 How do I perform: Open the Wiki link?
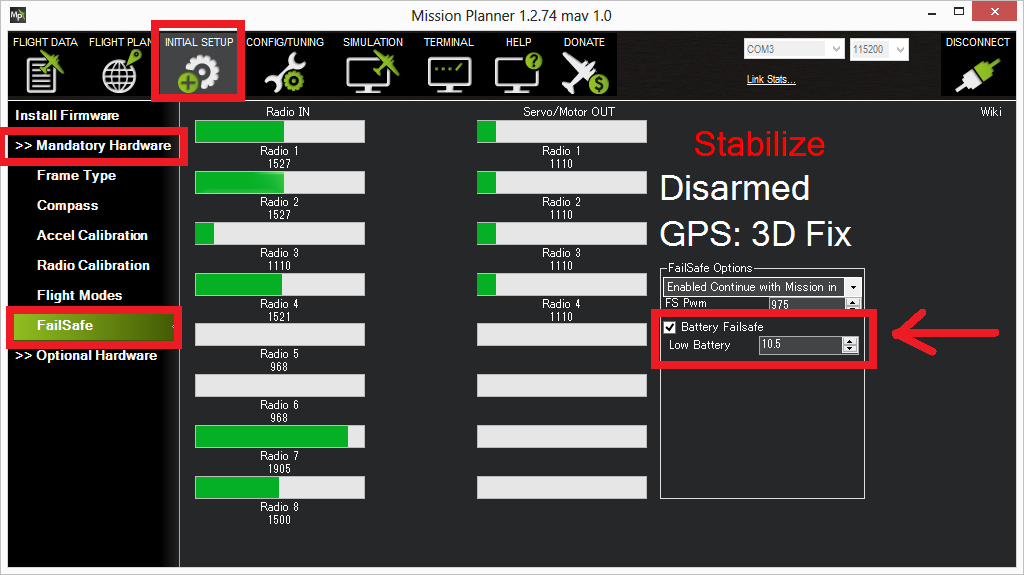tap(990, 112)
